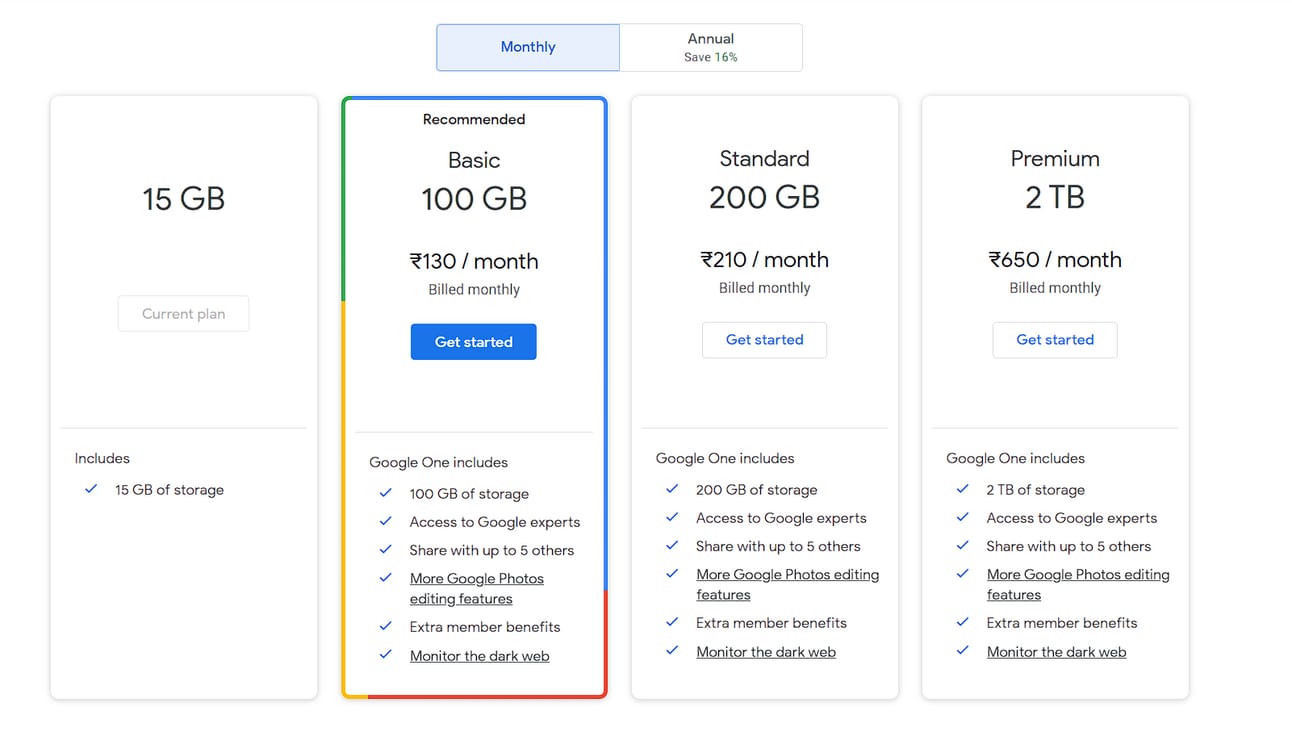The image size is (1292, 732).
Task: Click checkmark beside 100 GB of storage
Action: (x=385, y=493)
